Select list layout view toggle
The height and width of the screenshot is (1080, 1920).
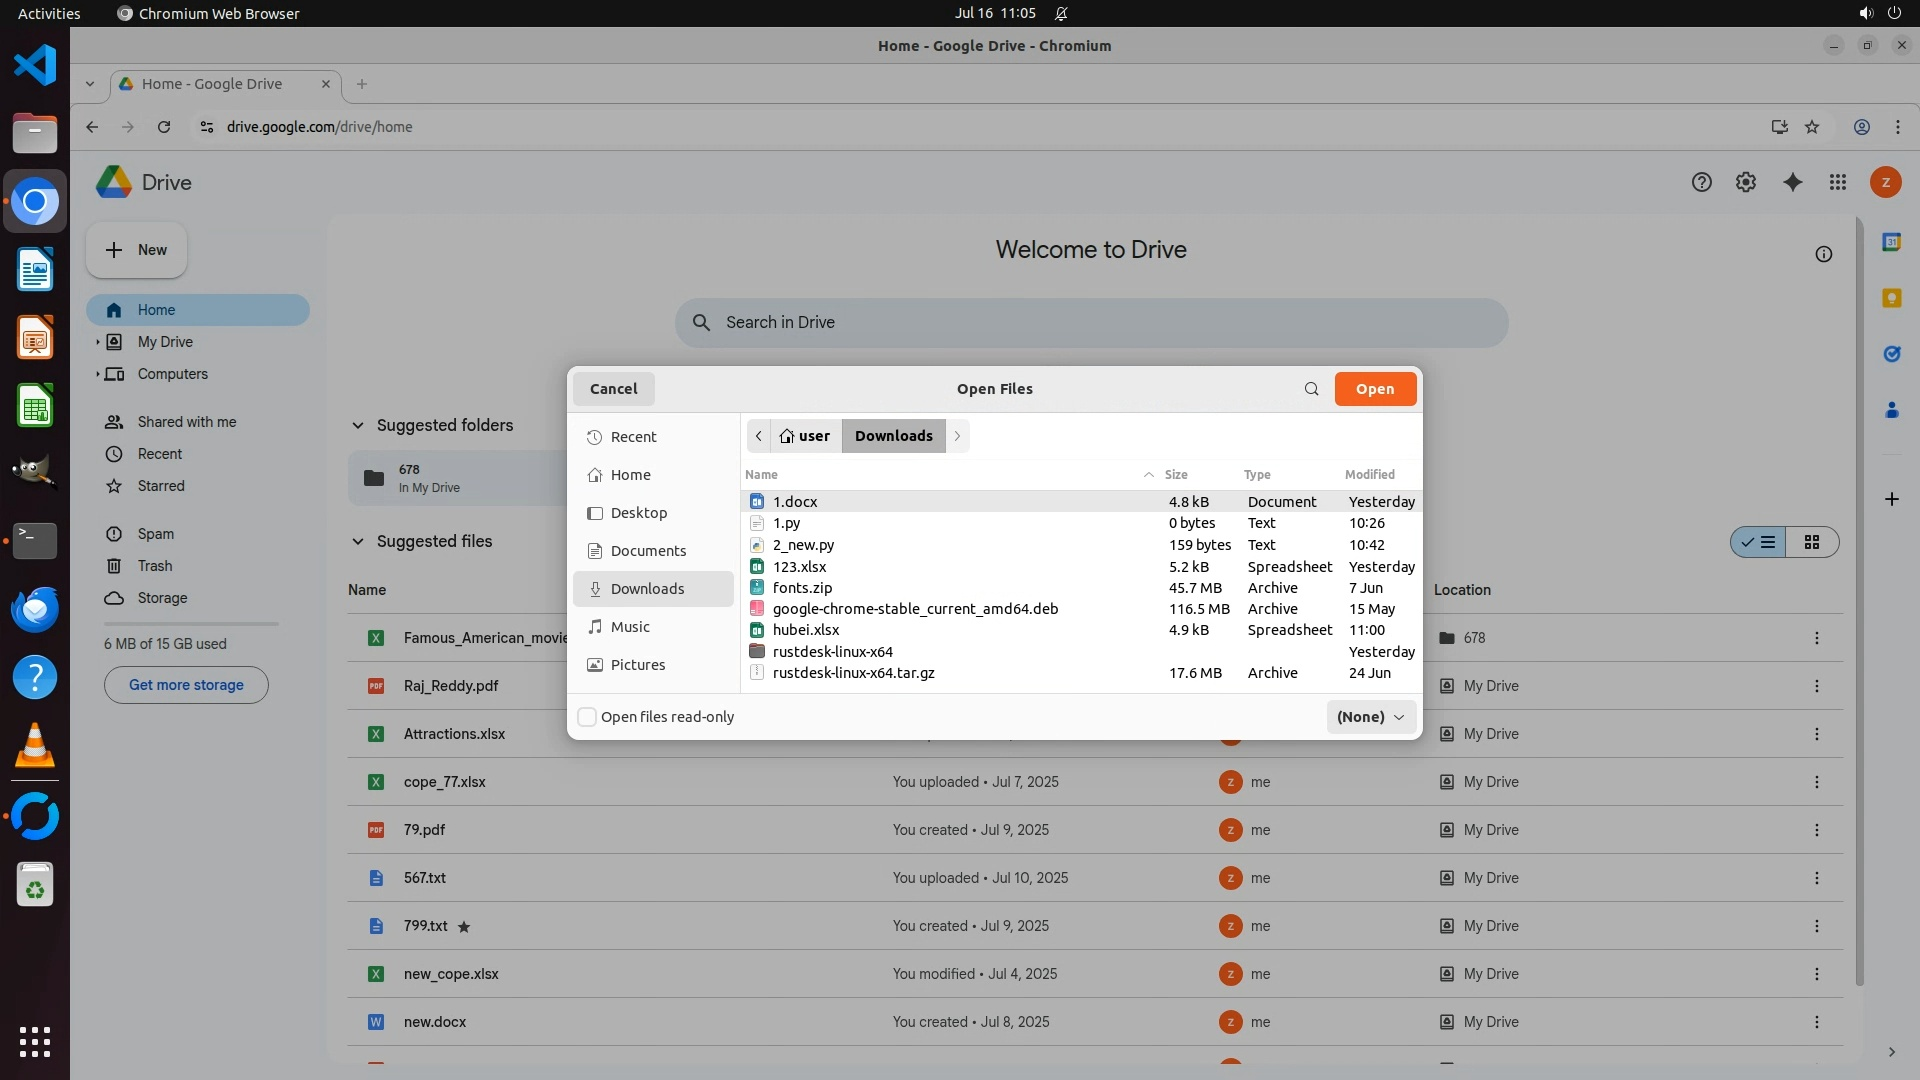[x=1759, y=542]
